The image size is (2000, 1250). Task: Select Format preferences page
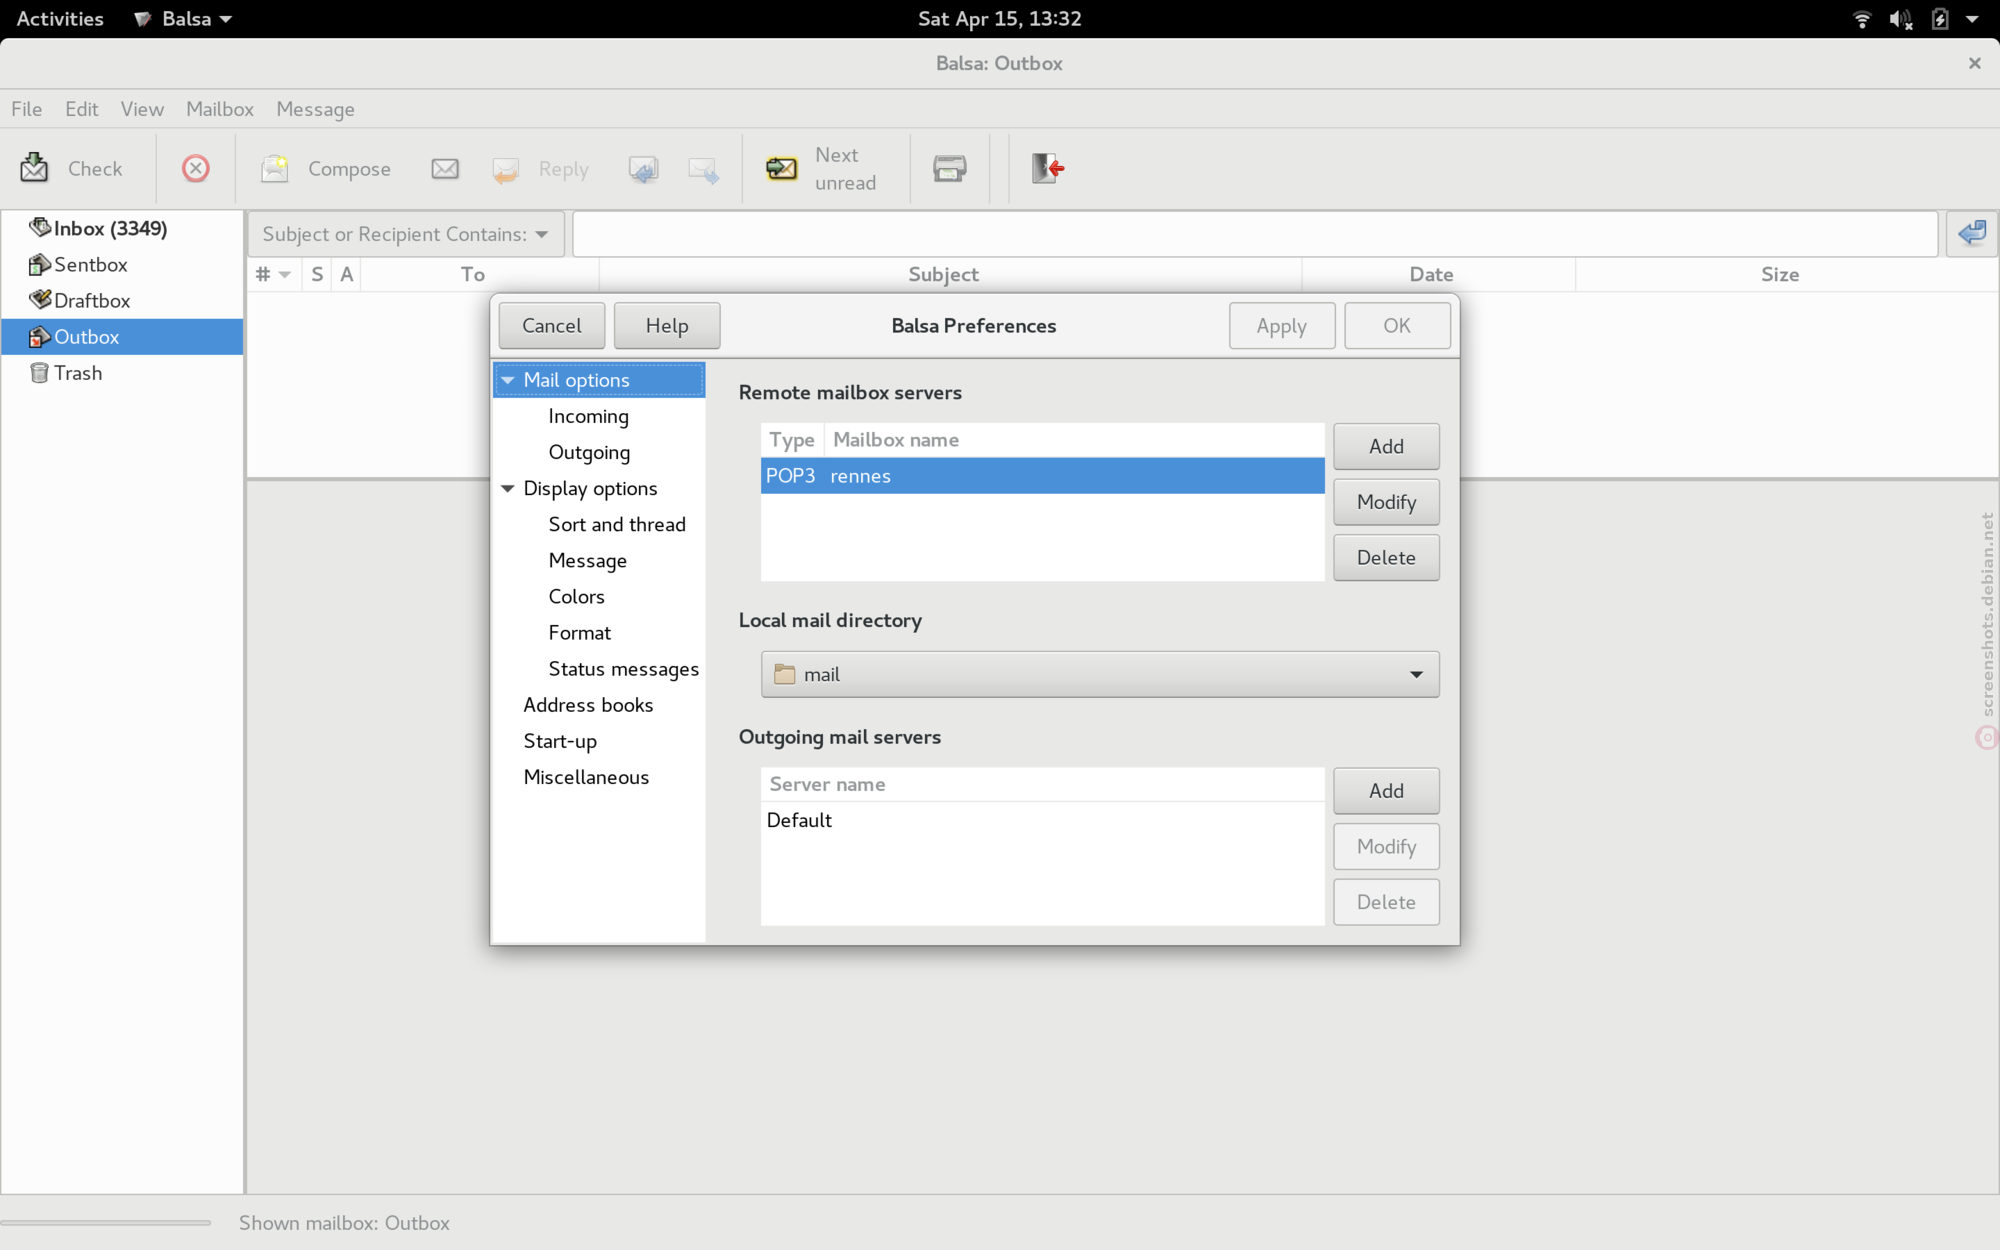(x=579, y=632)
